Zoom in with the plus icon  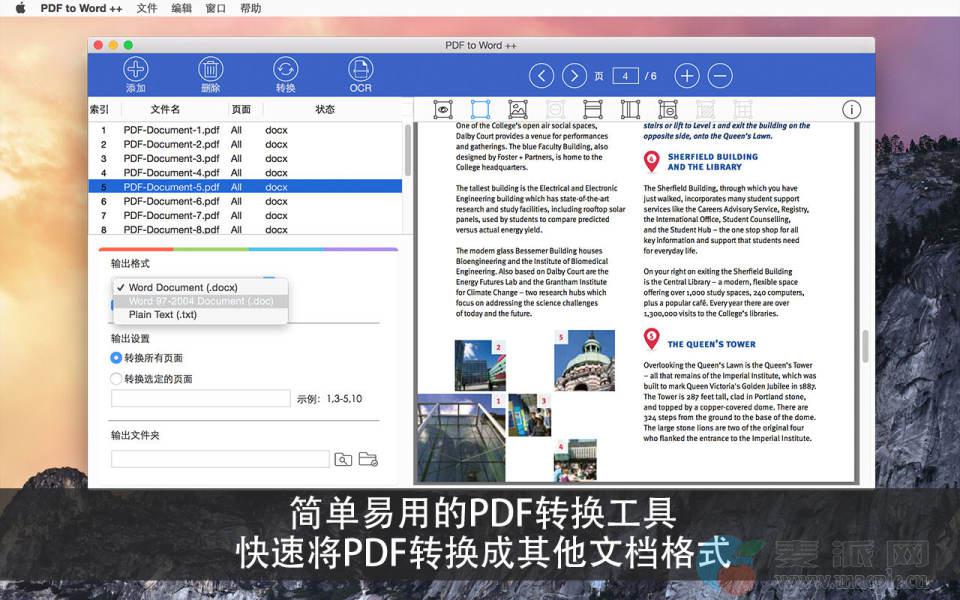[x=687, y=76]
